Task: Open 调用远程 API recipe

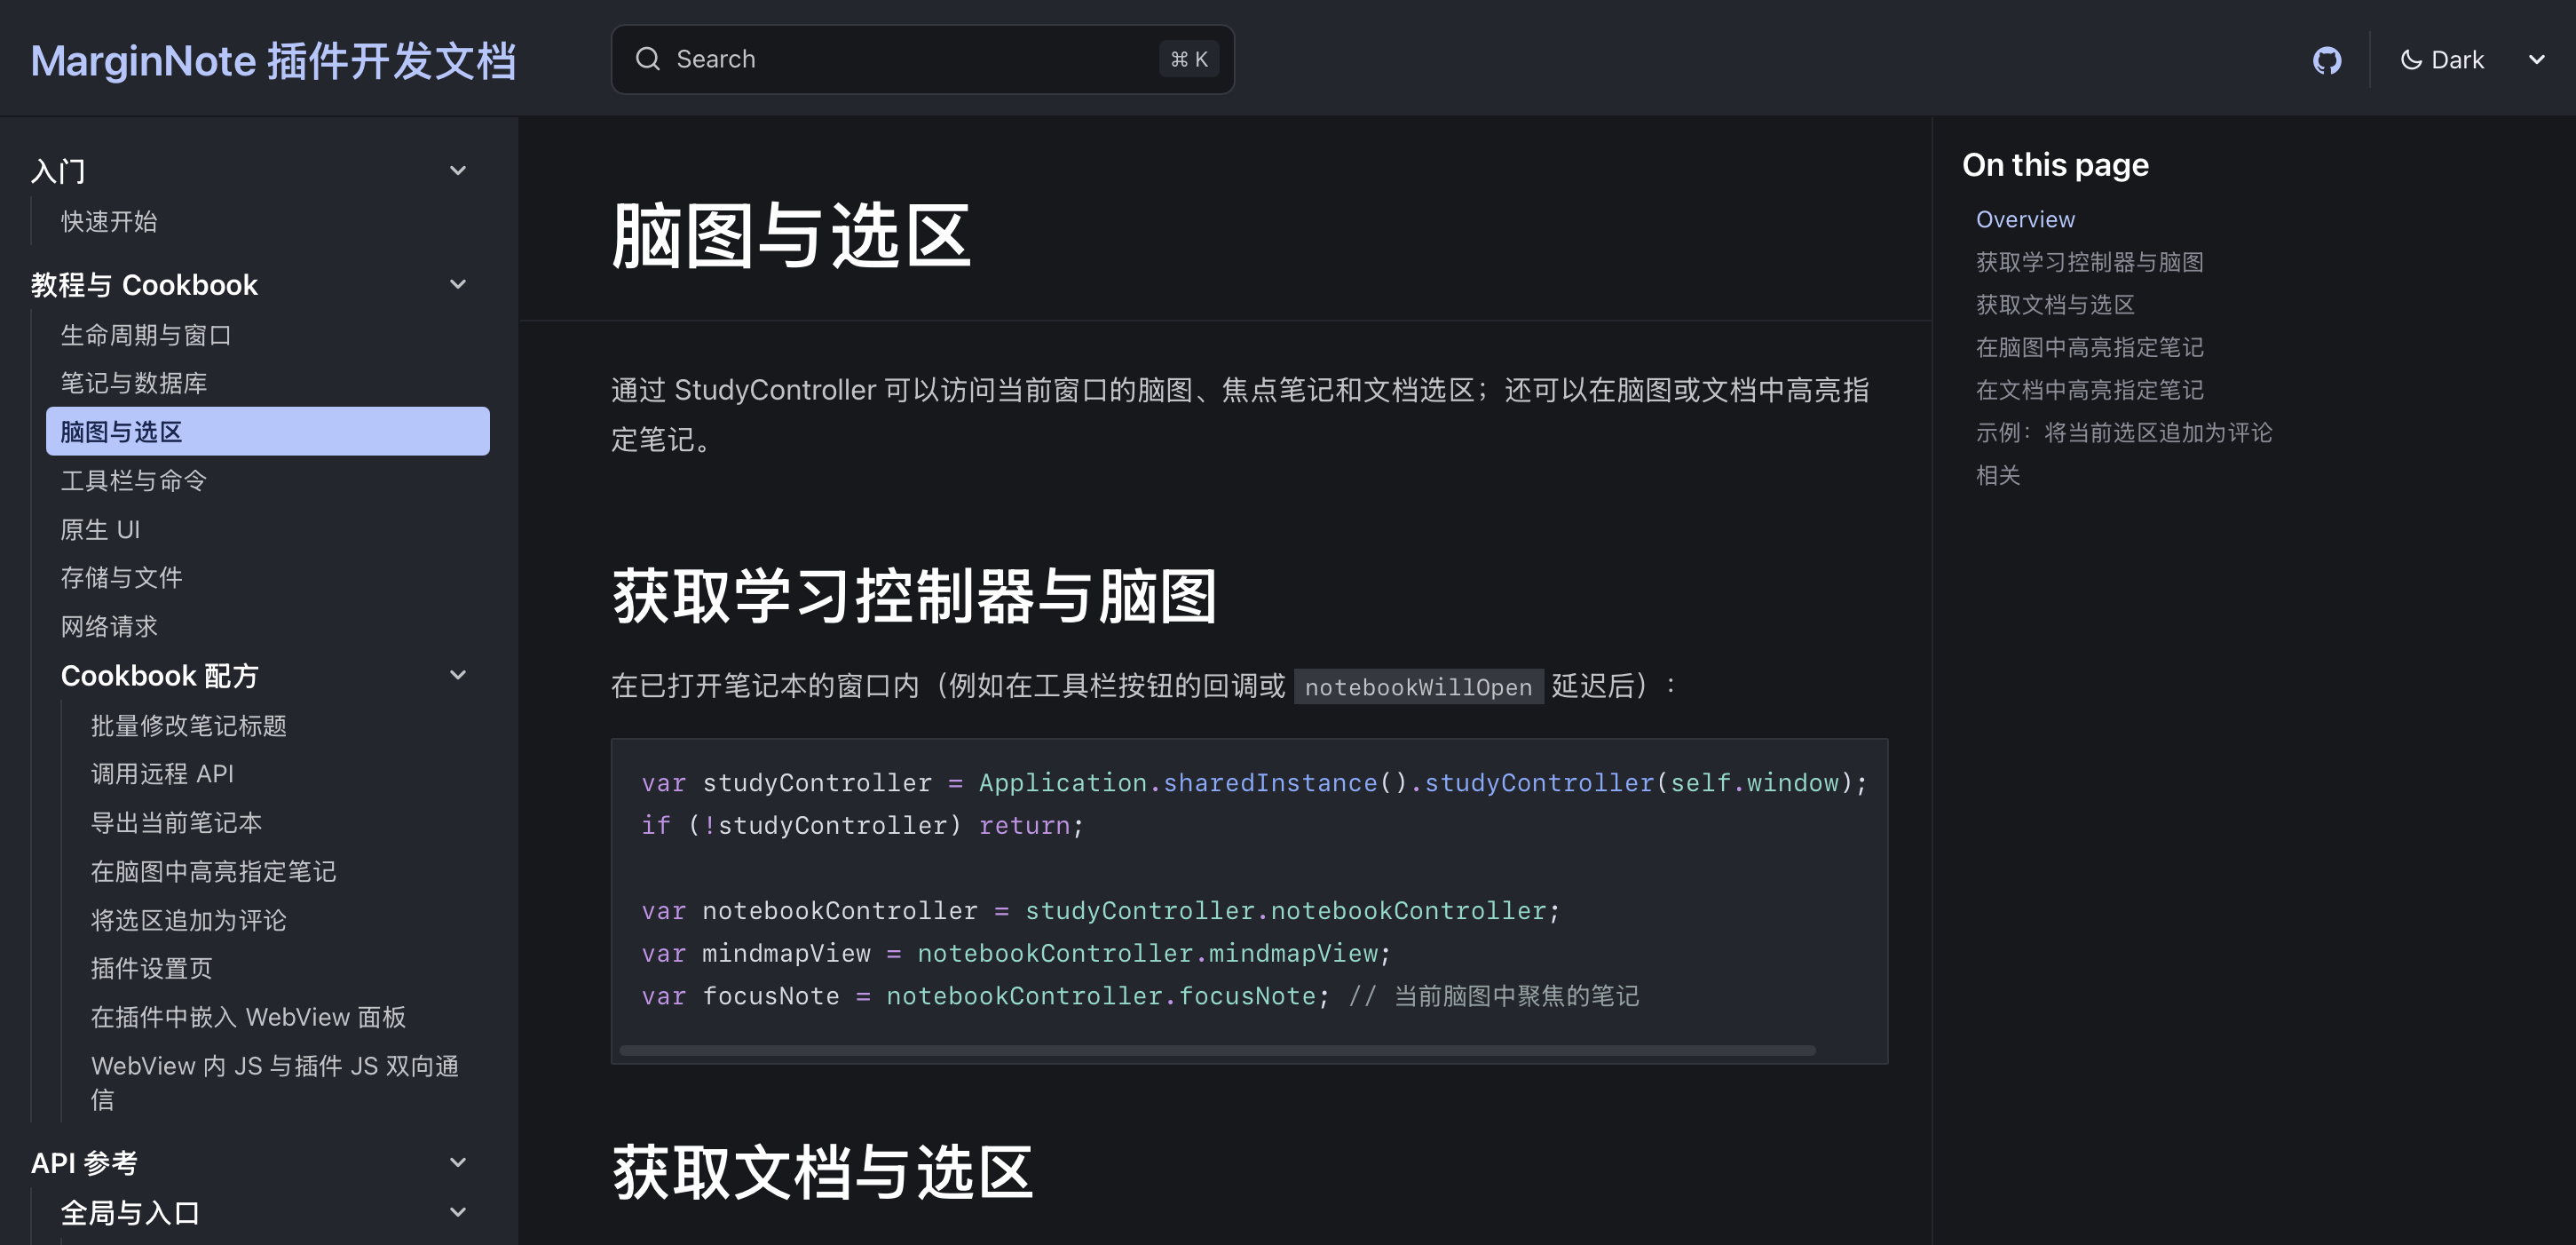Action: tap(162, 774)
